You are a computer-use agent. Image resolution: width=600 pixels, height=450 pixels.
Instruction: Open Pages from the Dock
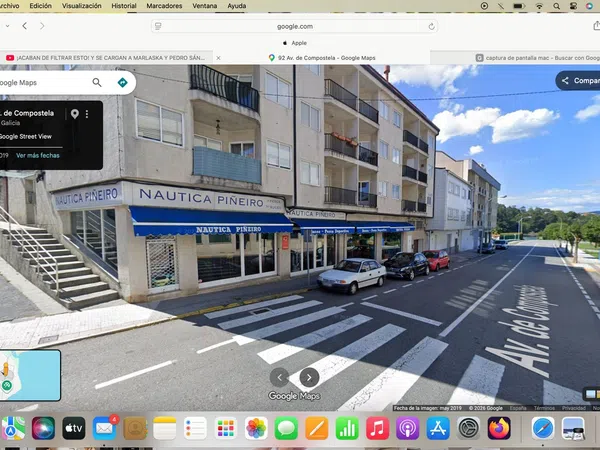pyautogui.click(x=317, y=428)
